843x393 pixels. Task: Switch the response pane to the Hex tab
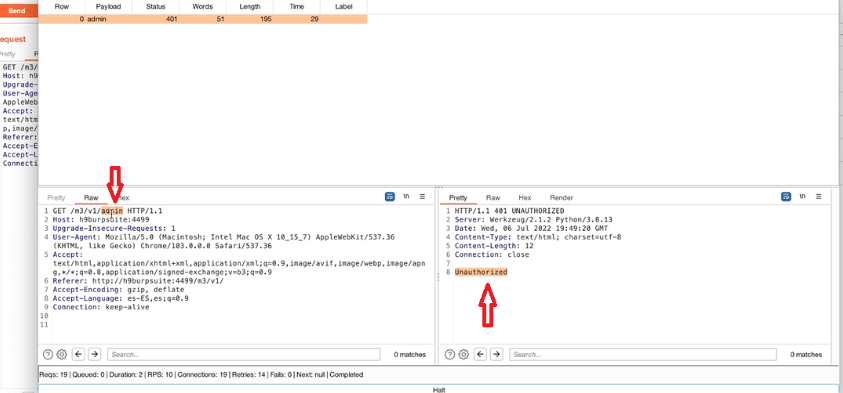(525, 198)
